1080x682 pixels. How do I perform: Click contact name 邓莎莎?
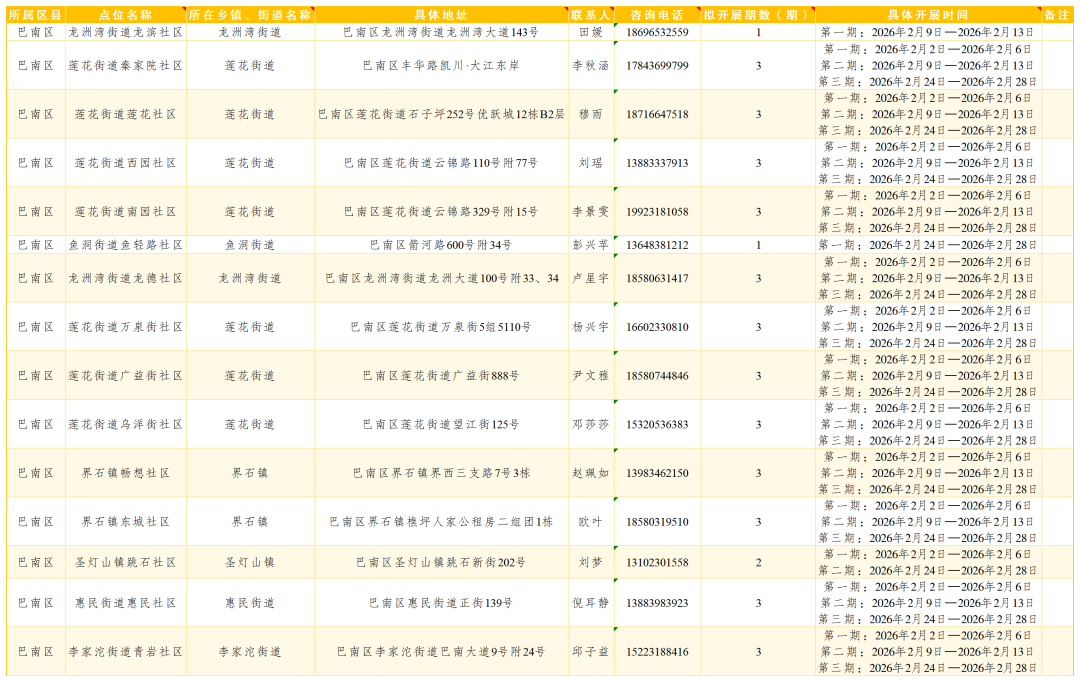coord(591,425)
